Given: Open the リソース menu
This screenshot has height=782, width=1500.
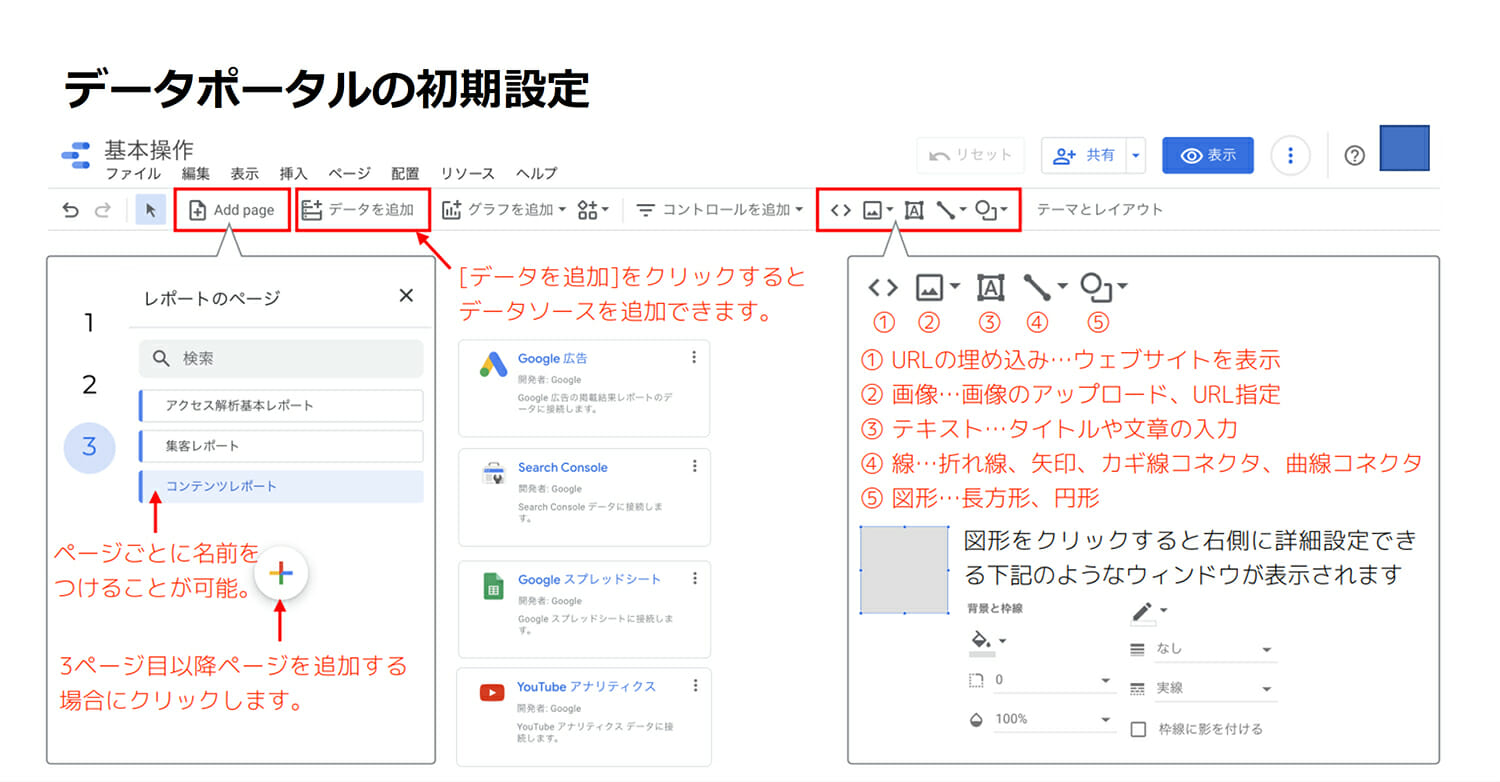Looking at the screenshot, I should coord(467,173).
